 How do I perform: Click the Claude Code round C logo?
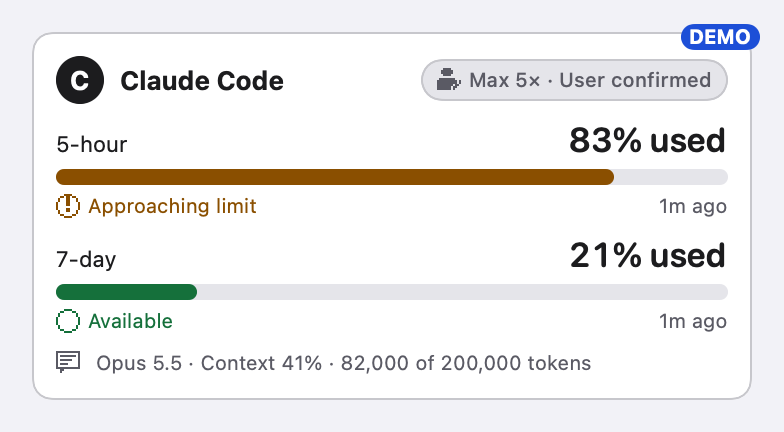click(80, 80)
